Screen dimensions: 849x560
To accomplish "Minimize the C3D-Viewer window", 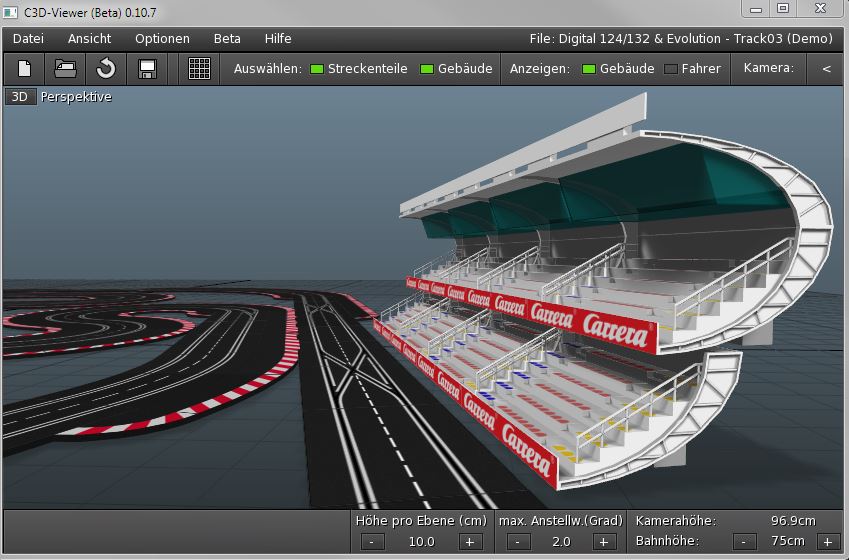I will [756, 8].
